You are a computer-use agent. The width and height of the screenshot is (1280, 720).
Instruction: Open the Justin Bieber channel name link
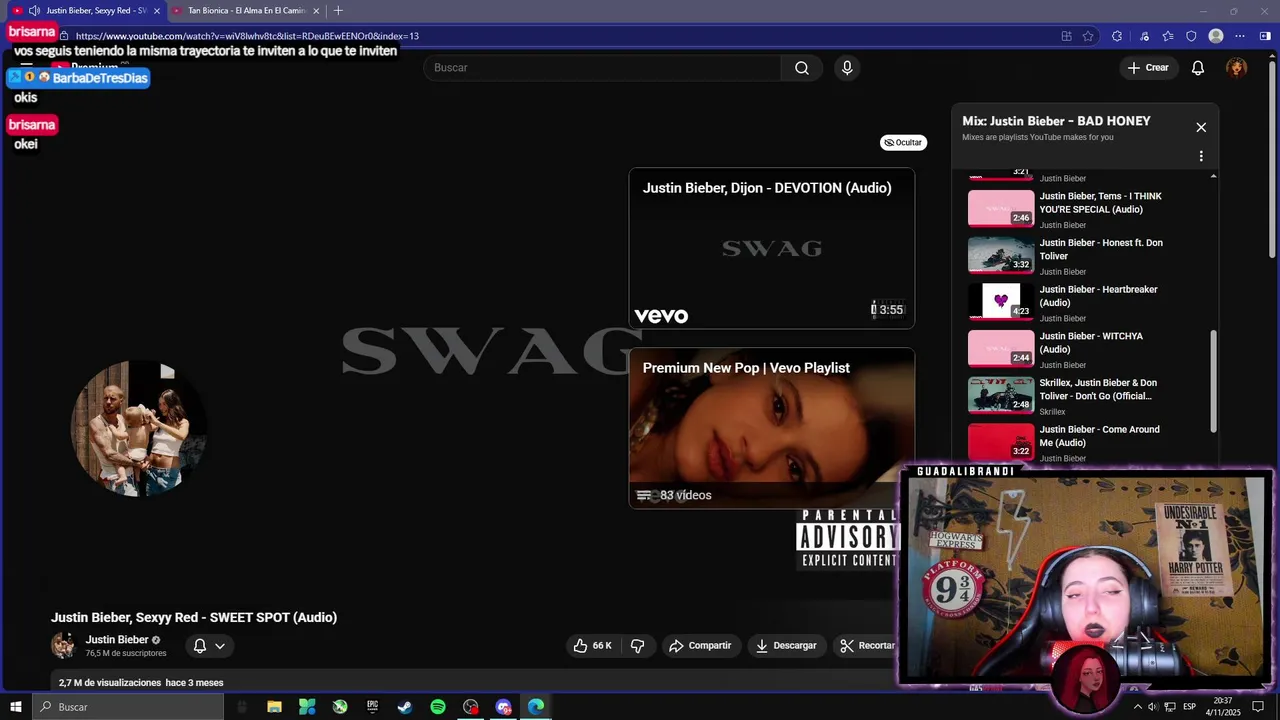(117, 640)
